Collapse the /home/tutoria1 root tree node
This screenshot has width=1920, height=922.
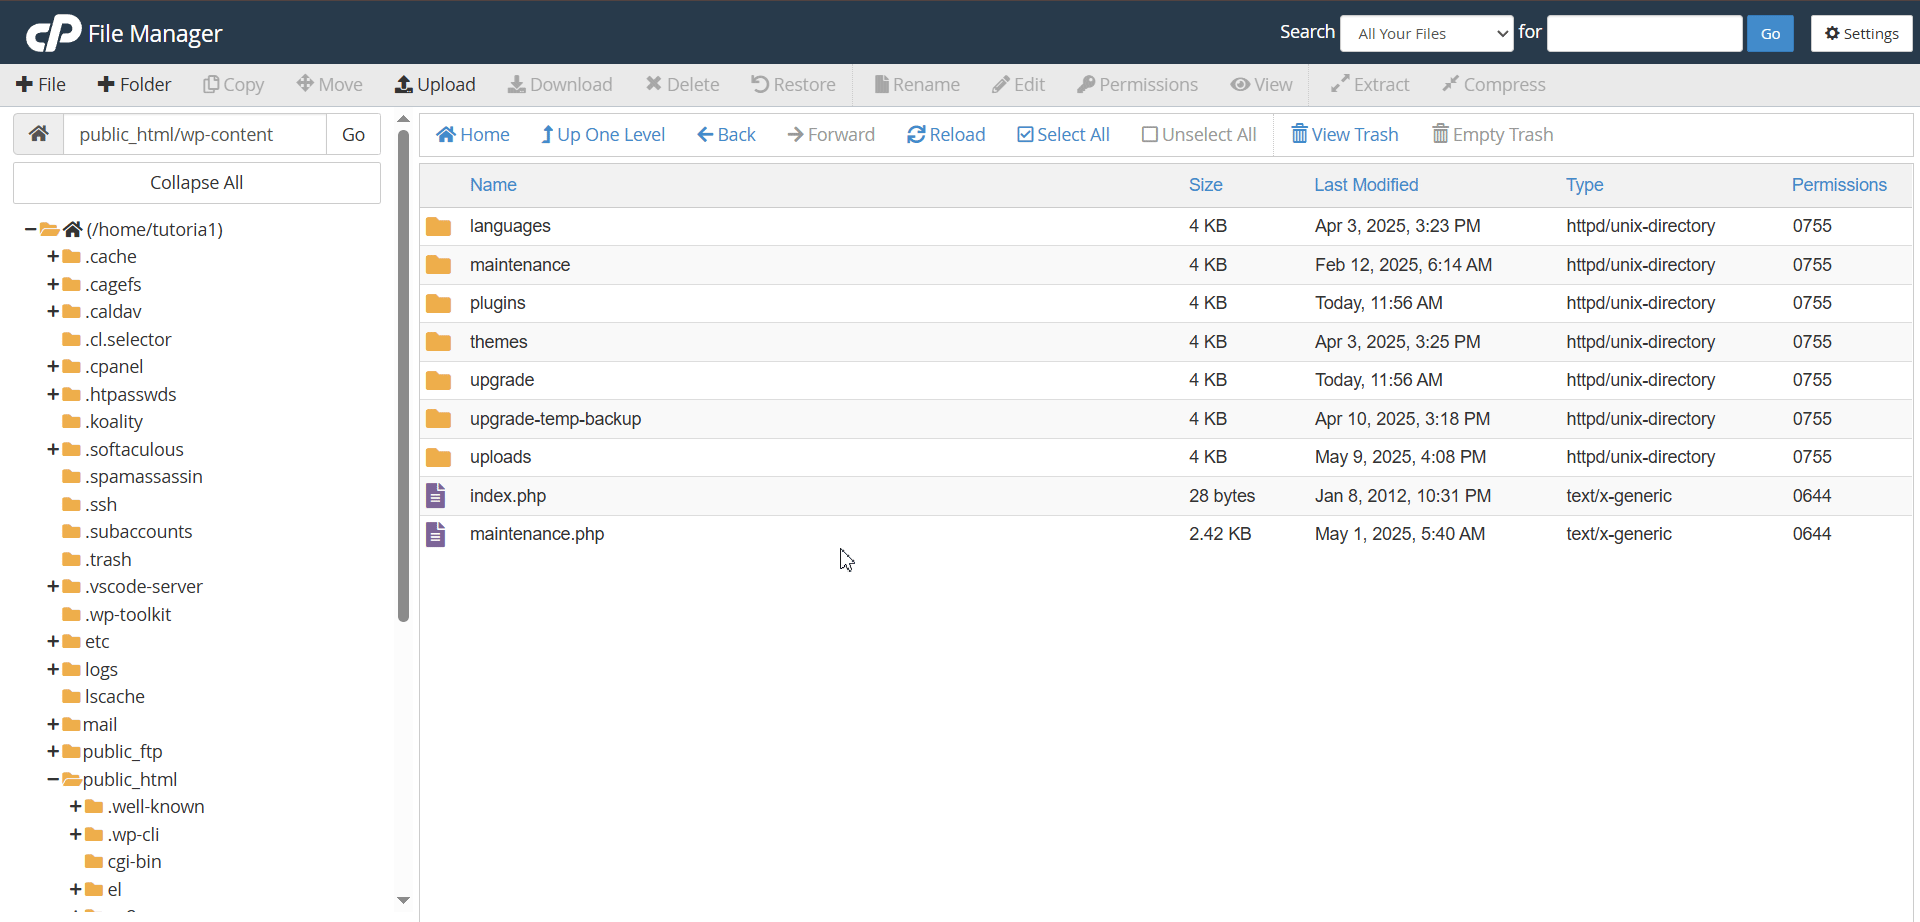[x=31, y=229]
